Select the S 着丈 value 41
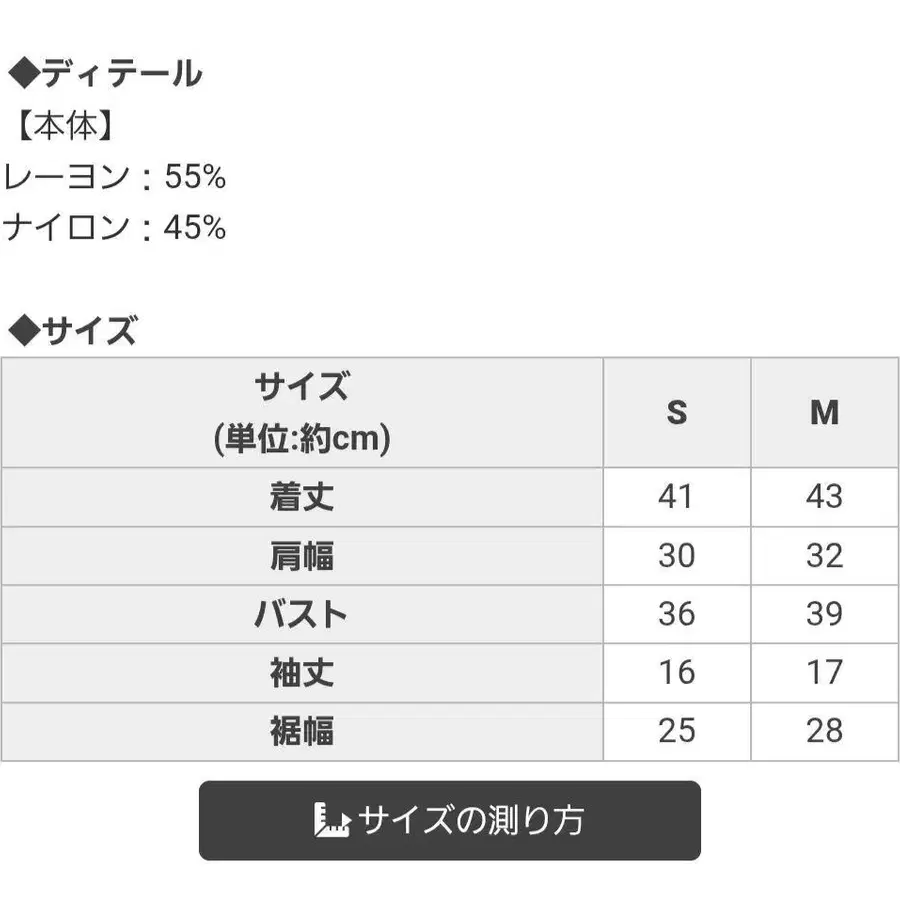900x900 pixels. click(677, 497)
